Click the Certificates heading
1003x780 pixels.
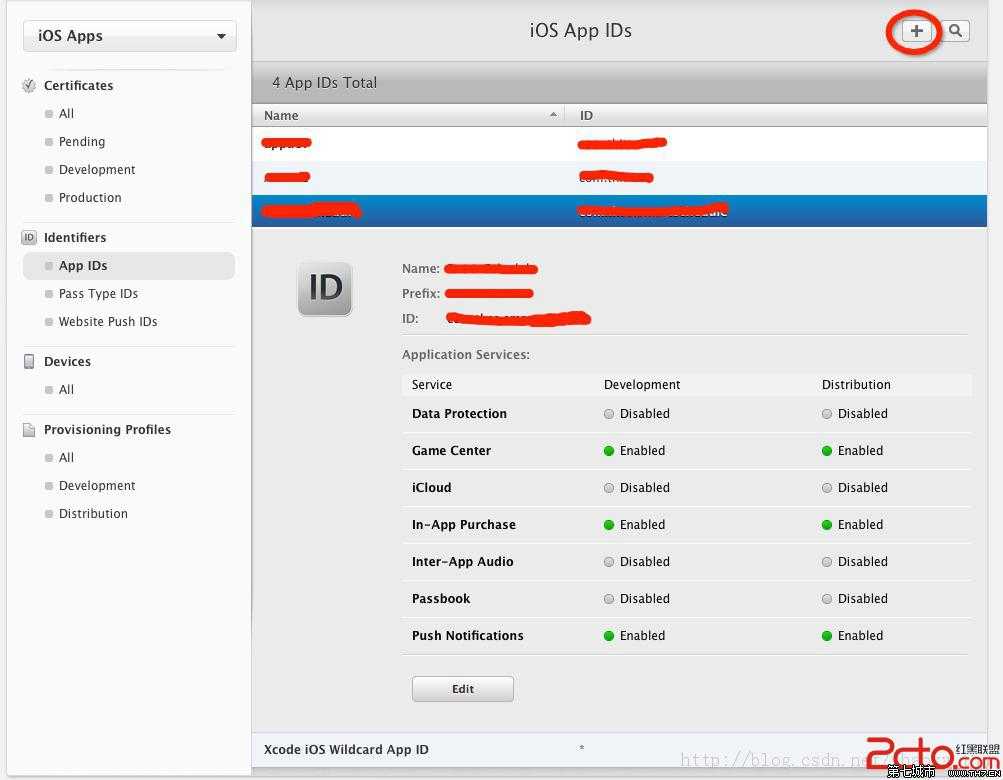click(78, 86)
